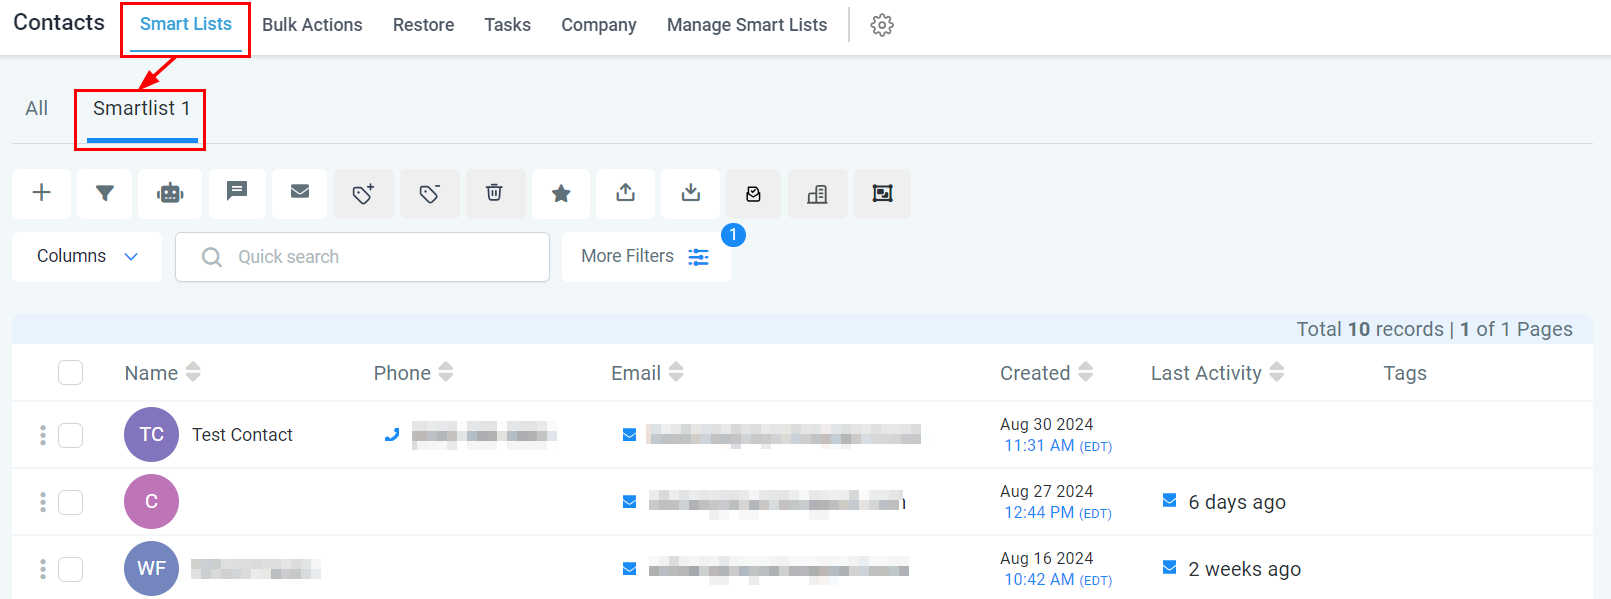This screenshot has height=599, width=1611.
Task: Click the merge contacts frame icon
Action: coord(882,194)
